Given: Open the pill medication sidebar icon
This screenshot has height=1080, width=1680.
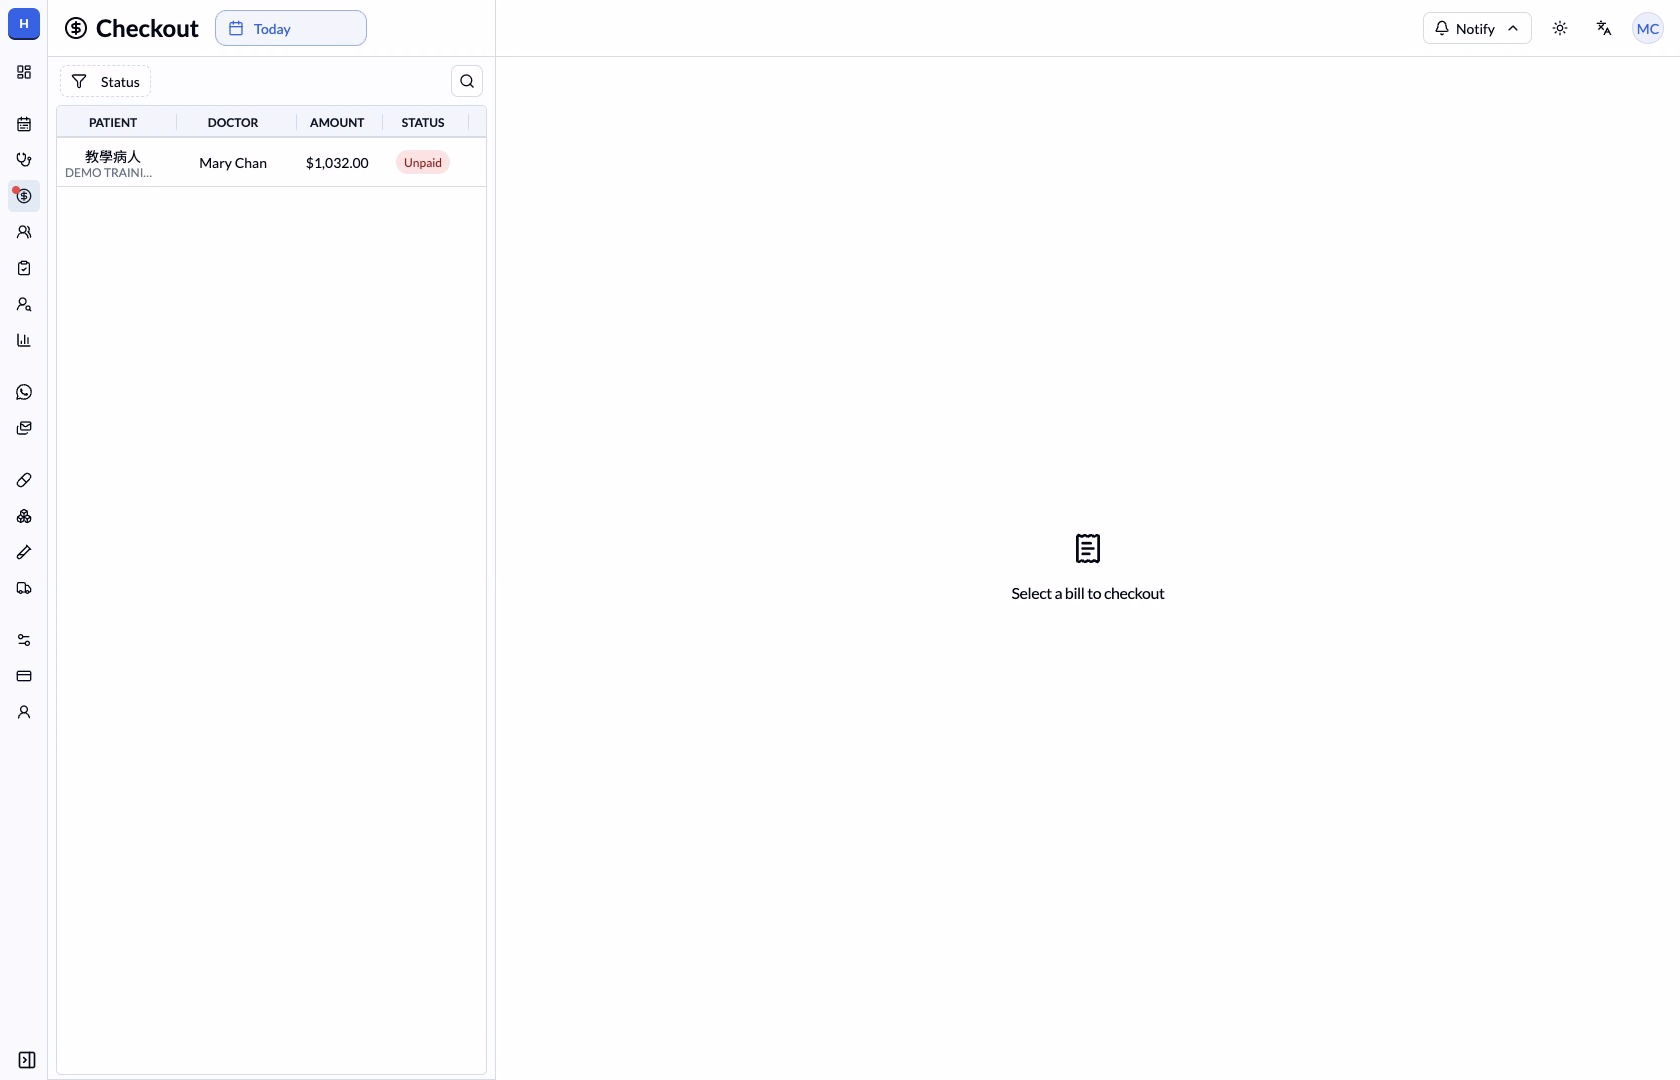Looking at the screenshot, I should pyautogui.click(x=24, y=480).
